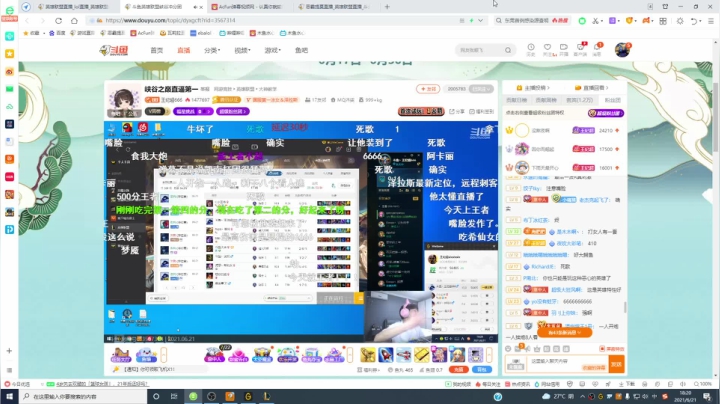Open the 直播 menu item

(184, 50)
